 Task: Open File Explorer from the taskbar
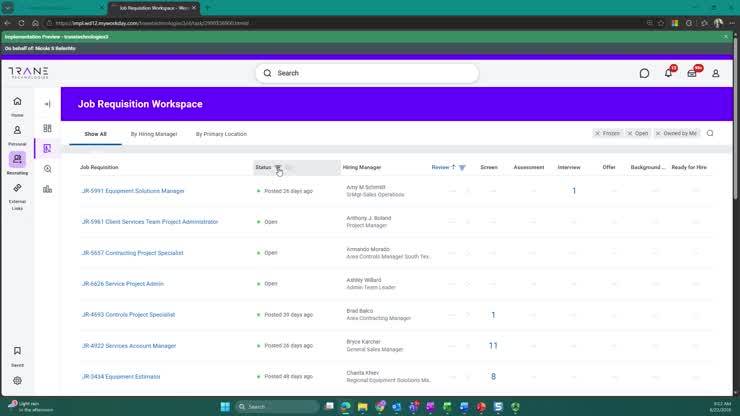pos(362,407)
